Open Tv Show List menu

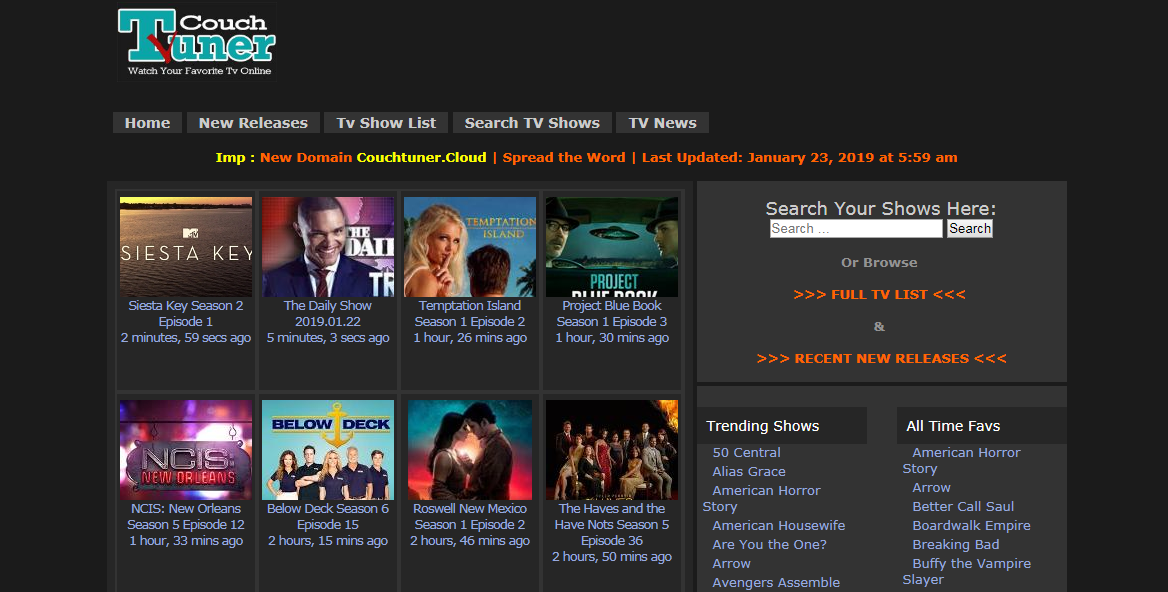[386, 123]
